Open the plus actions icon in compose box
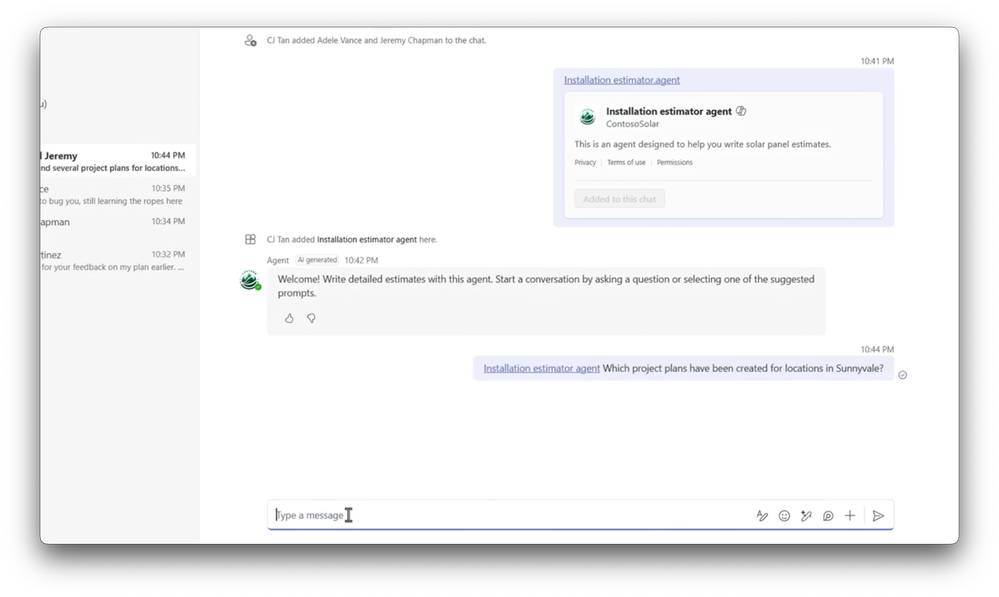This screenshot has width=999, height=597. [x=850, y=515]
